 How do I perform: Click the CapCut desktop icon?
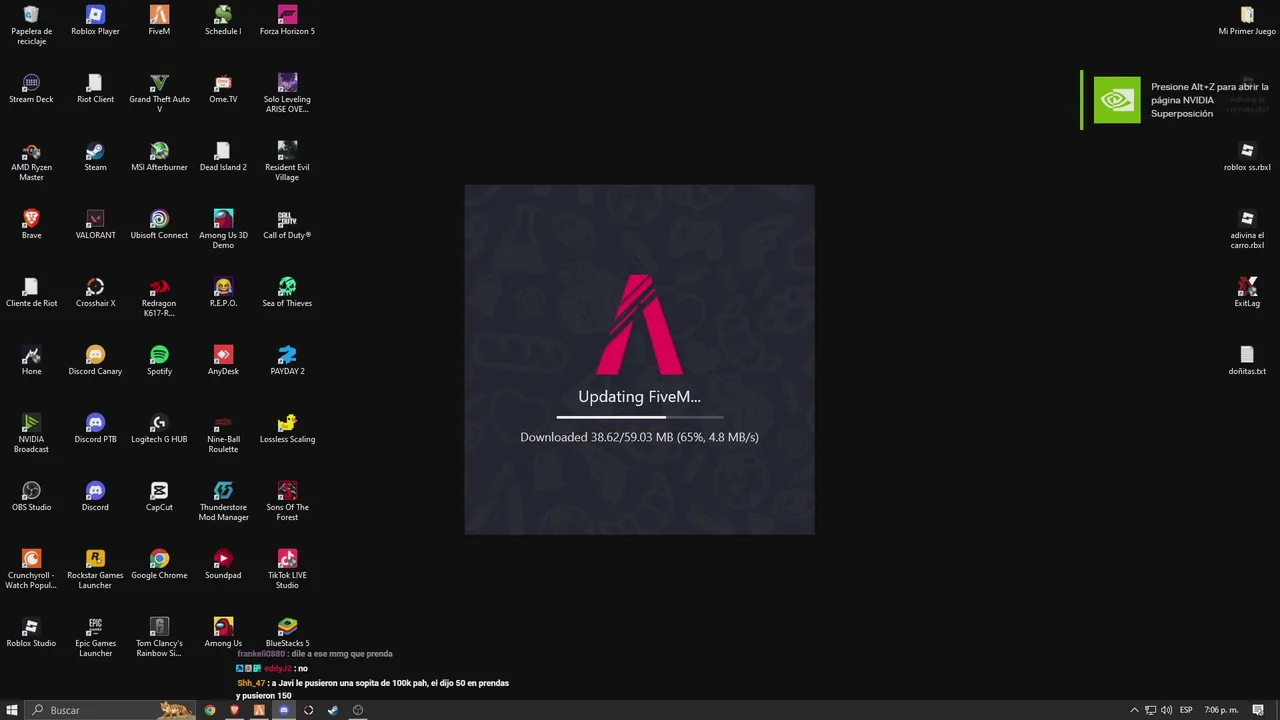tap(159, 496)
